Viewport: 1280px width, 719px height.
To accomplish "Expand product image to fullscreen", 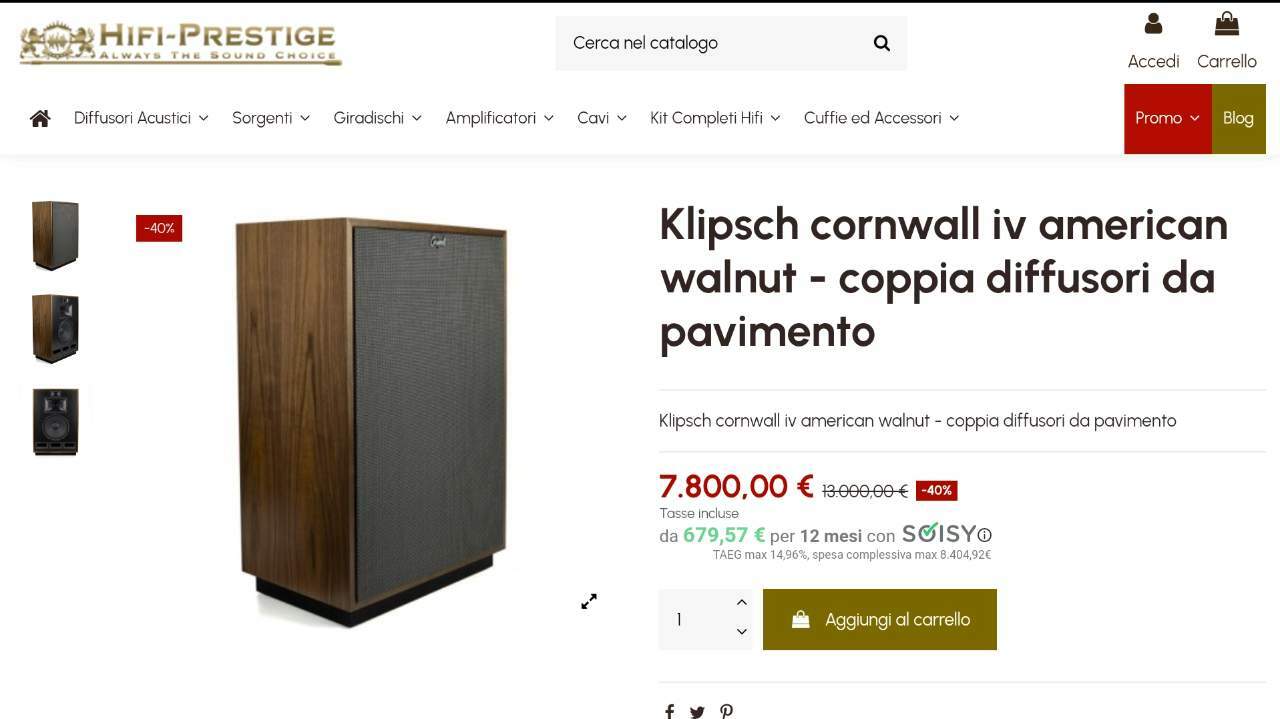I will (x=589, y=601).
